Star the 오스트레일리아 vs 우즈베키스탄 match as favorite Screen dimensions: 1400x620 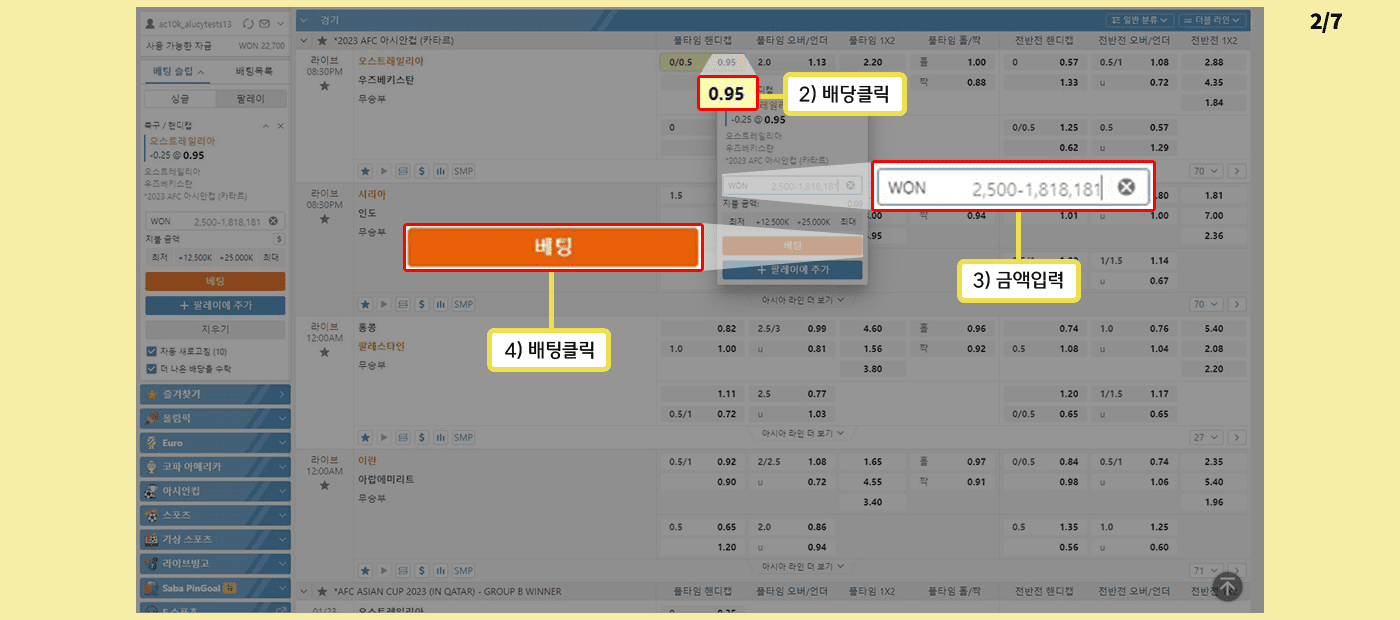324,86
